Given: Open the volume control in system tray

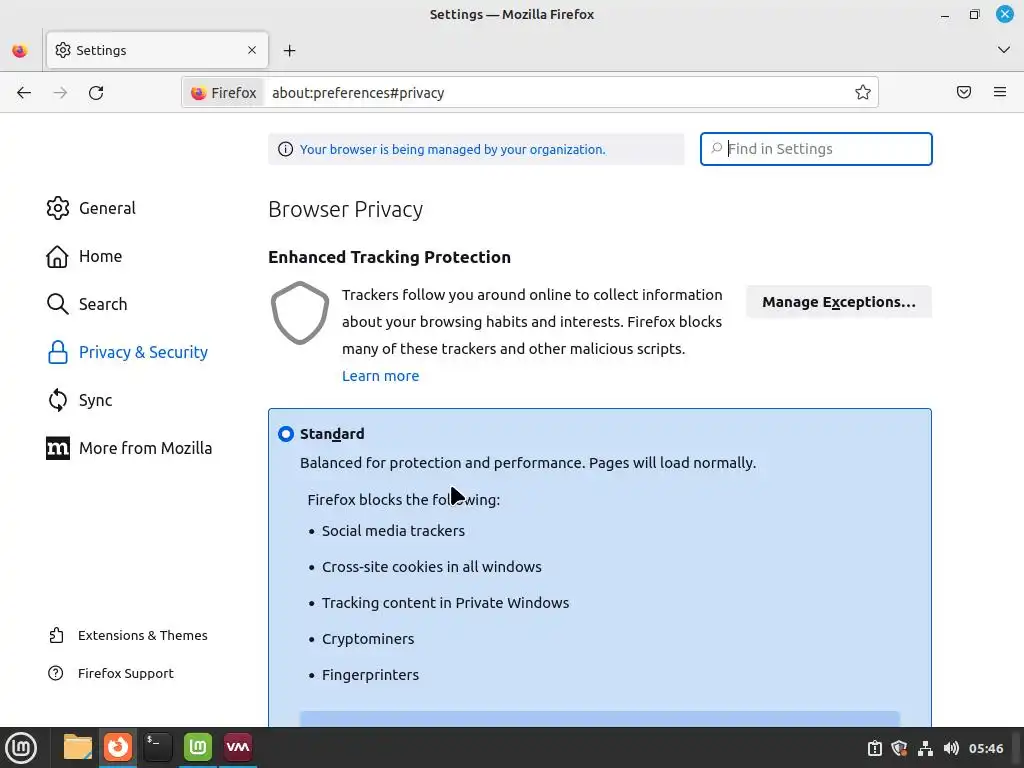Looking at the screenshot, I should coord(951,748).
